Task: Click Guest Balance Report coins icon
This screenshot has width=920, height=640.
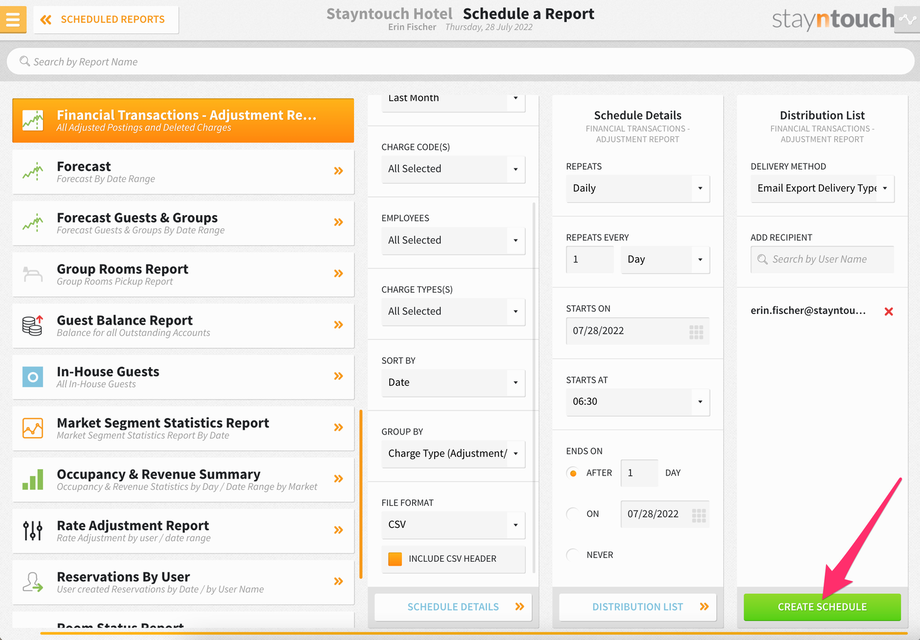Action: (33, 325)
